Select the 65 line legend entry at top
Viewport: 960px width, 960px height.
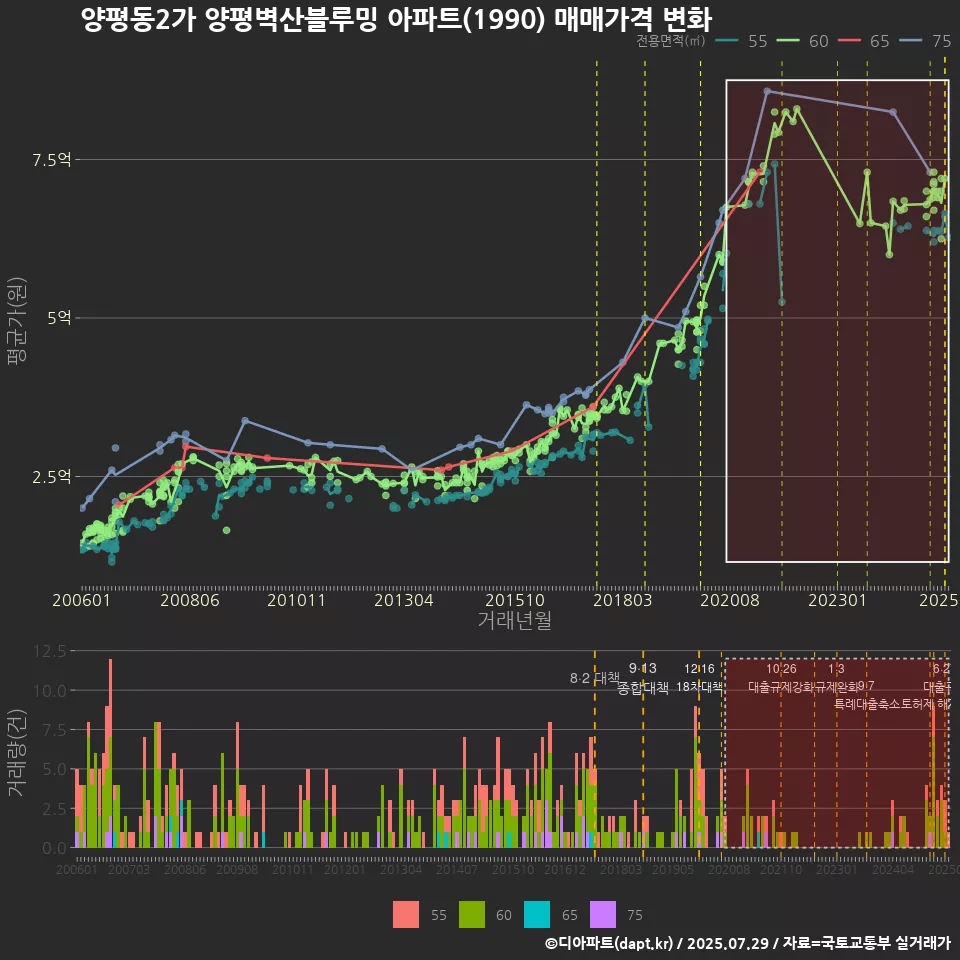[863, 41]
